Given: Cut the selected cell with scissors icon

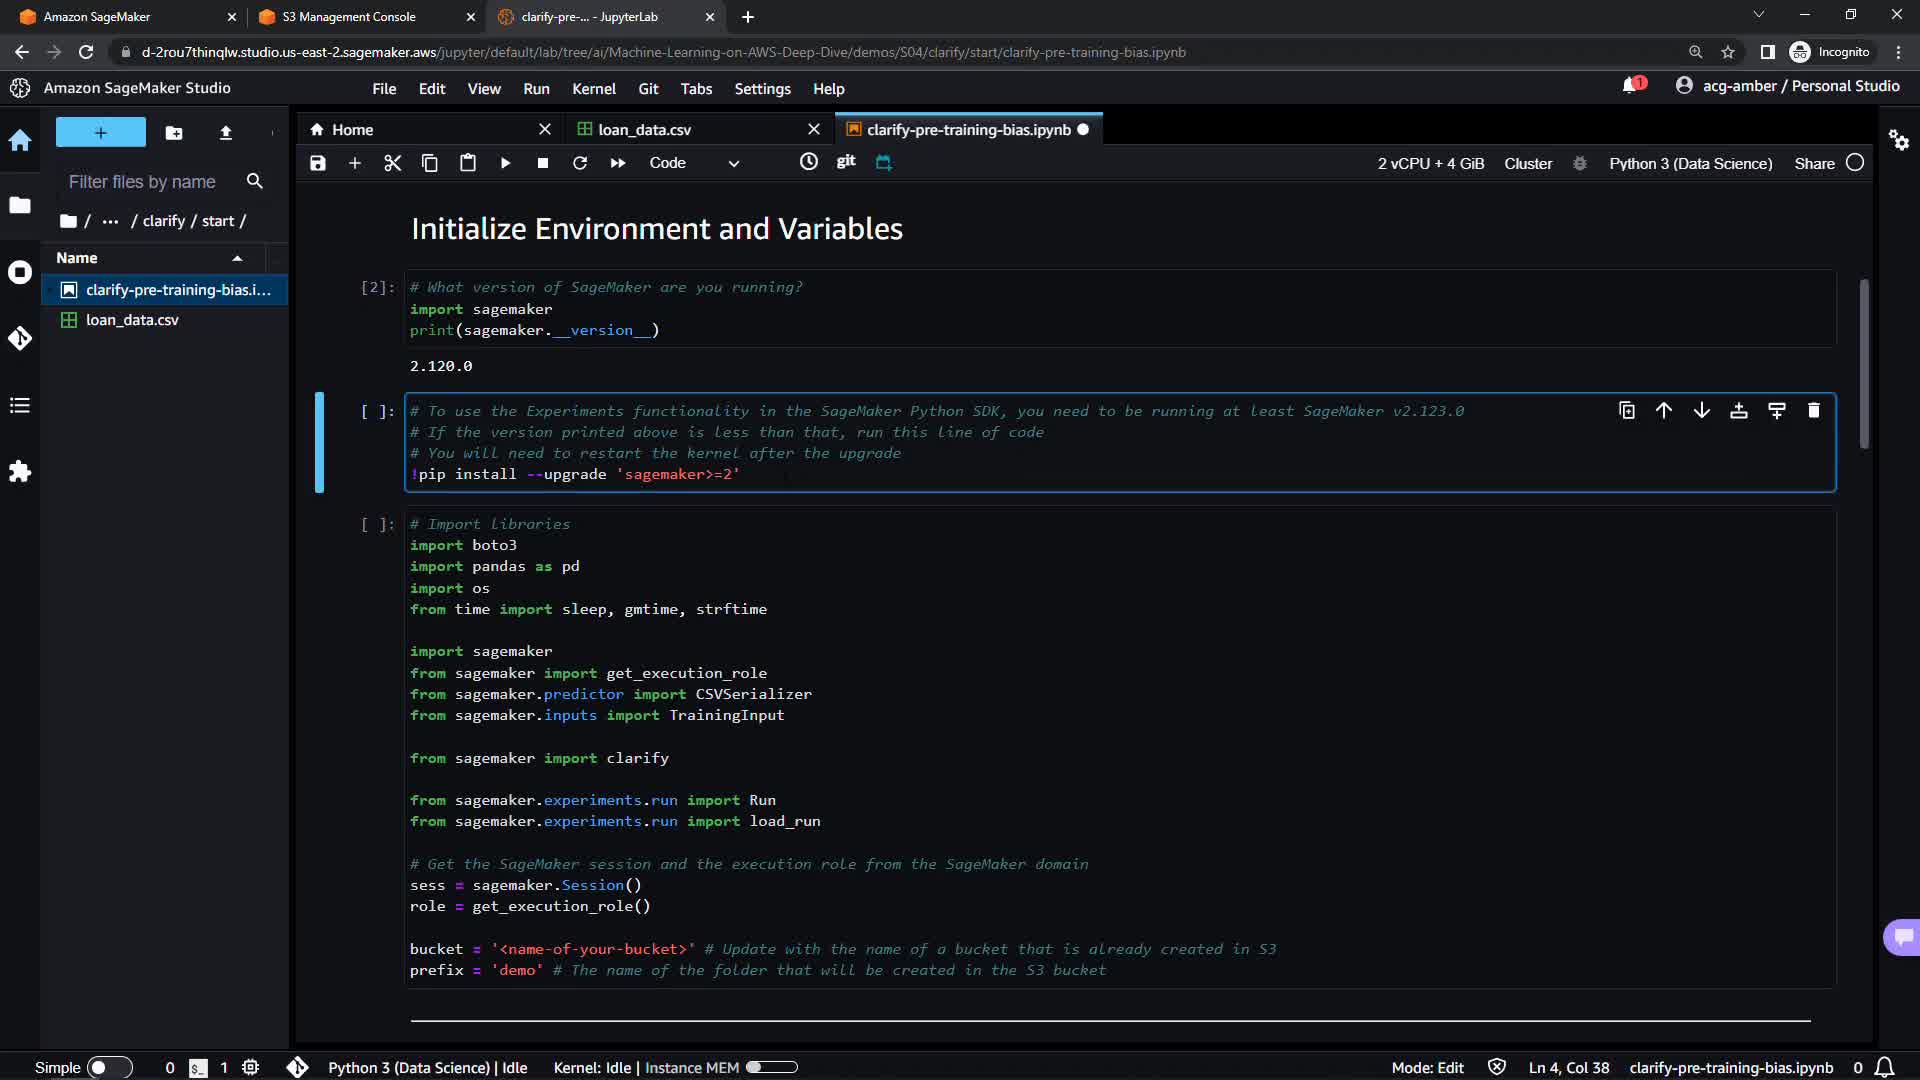Looking at the screenshot, I should tap(392, 163).
